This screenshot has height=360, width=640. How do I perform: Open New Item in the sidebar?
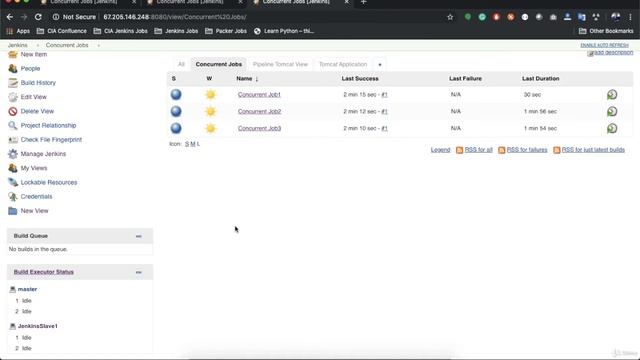tap(33, 54)
